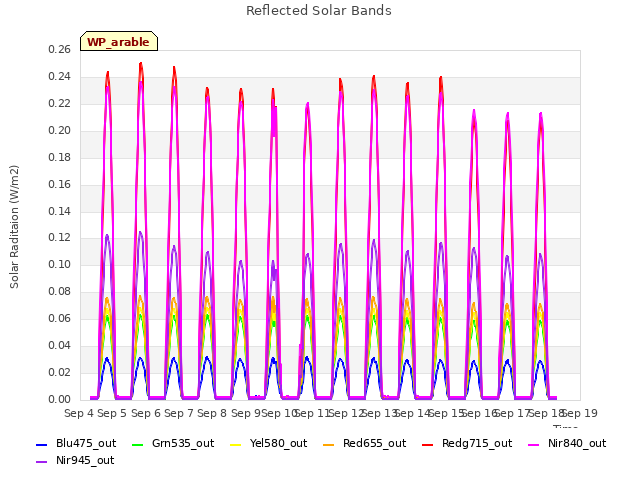
Task: Click the Grn535_out legend color marker
Action: (x=138, y=445)
